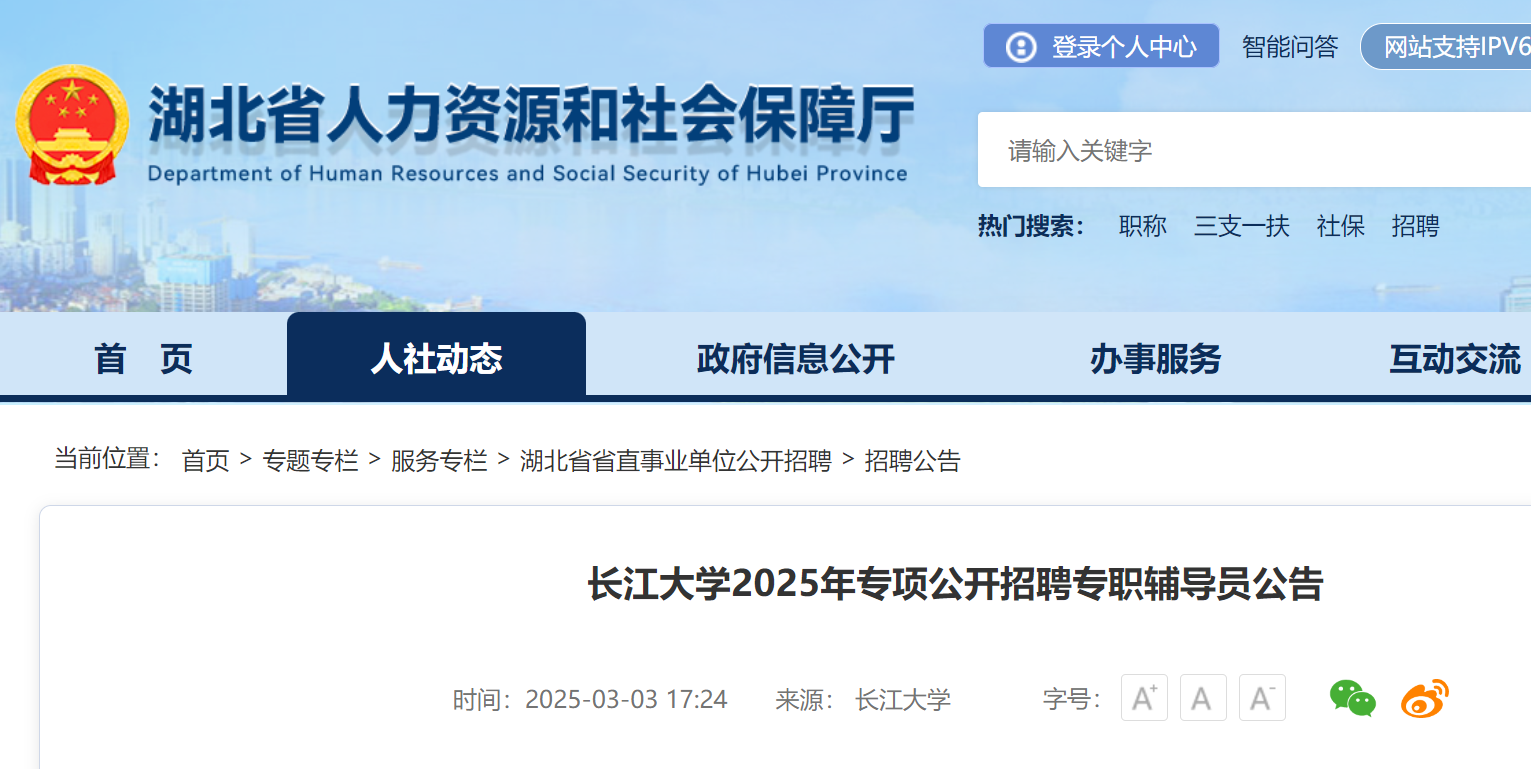The height and width of the screenshot is (769, 1531).
Task: Go to 首页 navigation tab
Action: 143,358
